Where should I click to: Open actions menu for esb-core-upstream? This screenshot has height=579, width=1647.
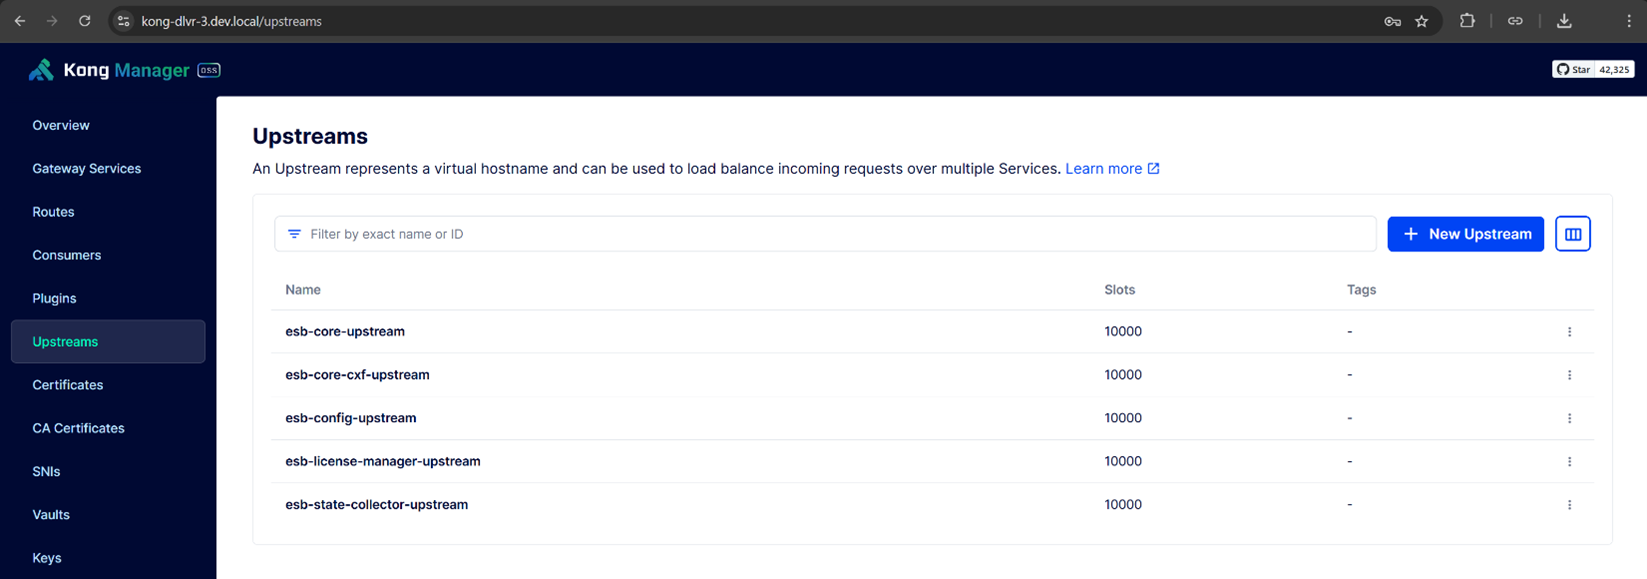point(1569,332)
